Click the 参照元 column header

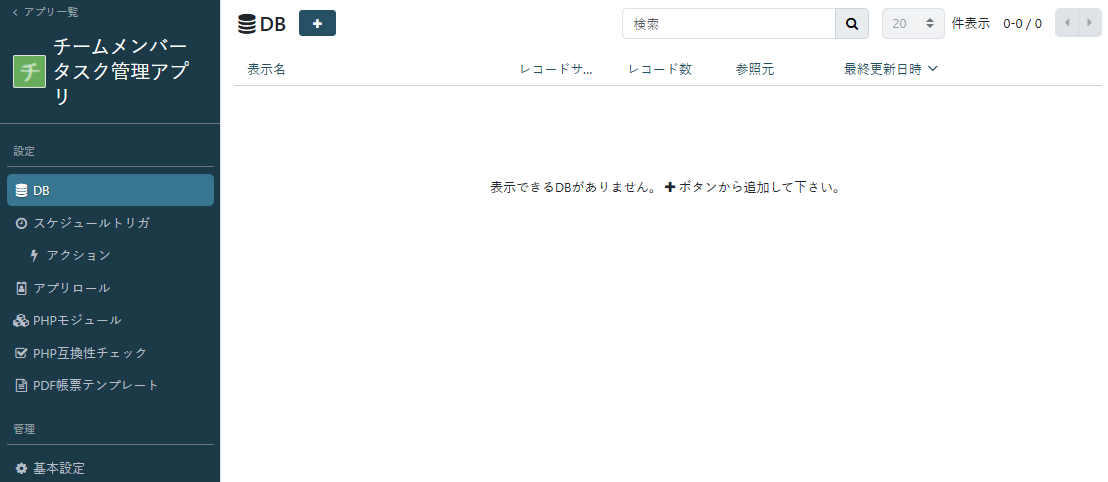pyautogui.click(x=754, y=69)
